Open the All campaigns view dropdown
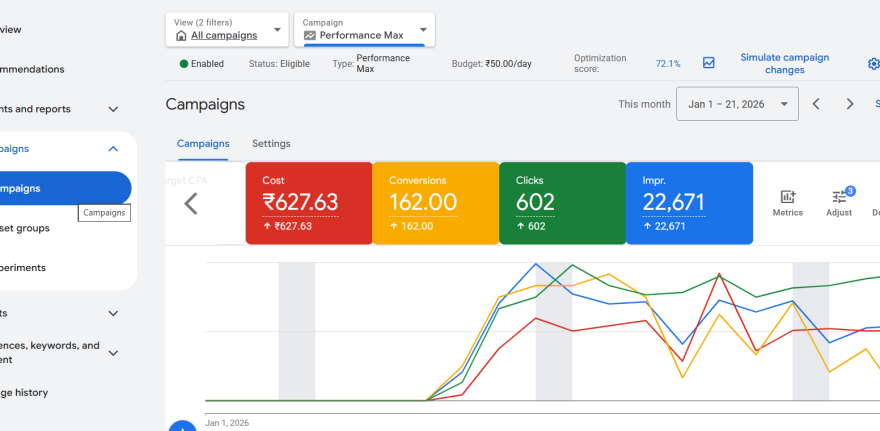Image resolution: width=880 pixels, height=431 pixels. click(x=227, y=29)
